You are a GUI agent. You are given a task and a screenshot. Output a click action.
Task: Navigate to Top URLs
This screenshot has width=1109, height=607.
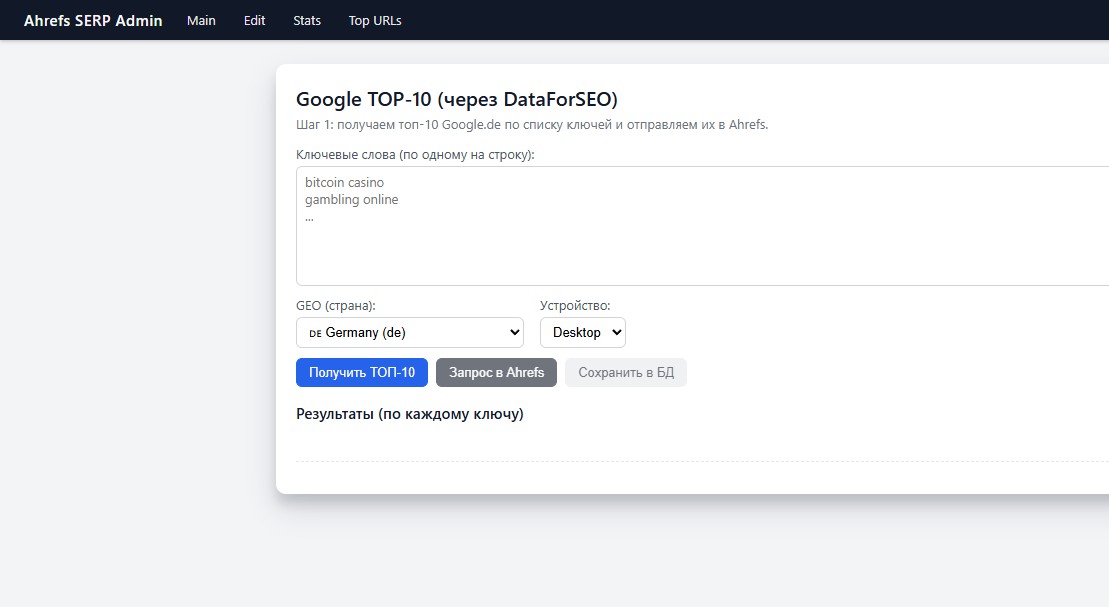(x=374, y=20)
